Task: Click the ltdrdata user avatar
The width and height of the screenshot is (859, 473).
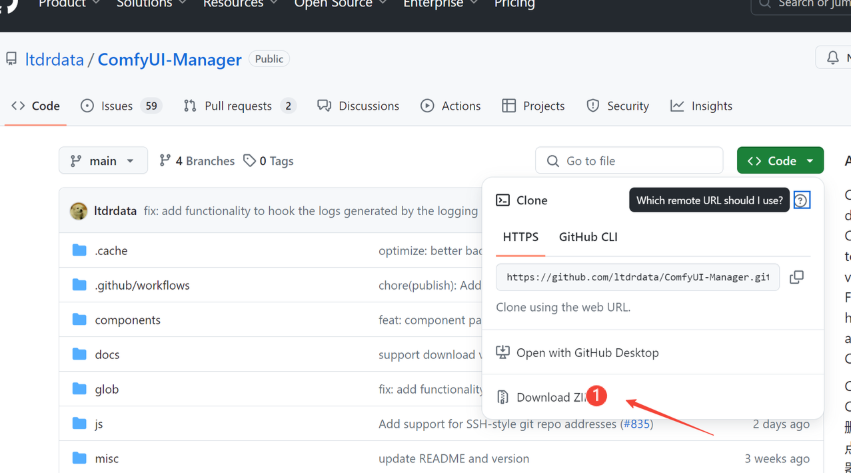Action: tap(79, 211)
